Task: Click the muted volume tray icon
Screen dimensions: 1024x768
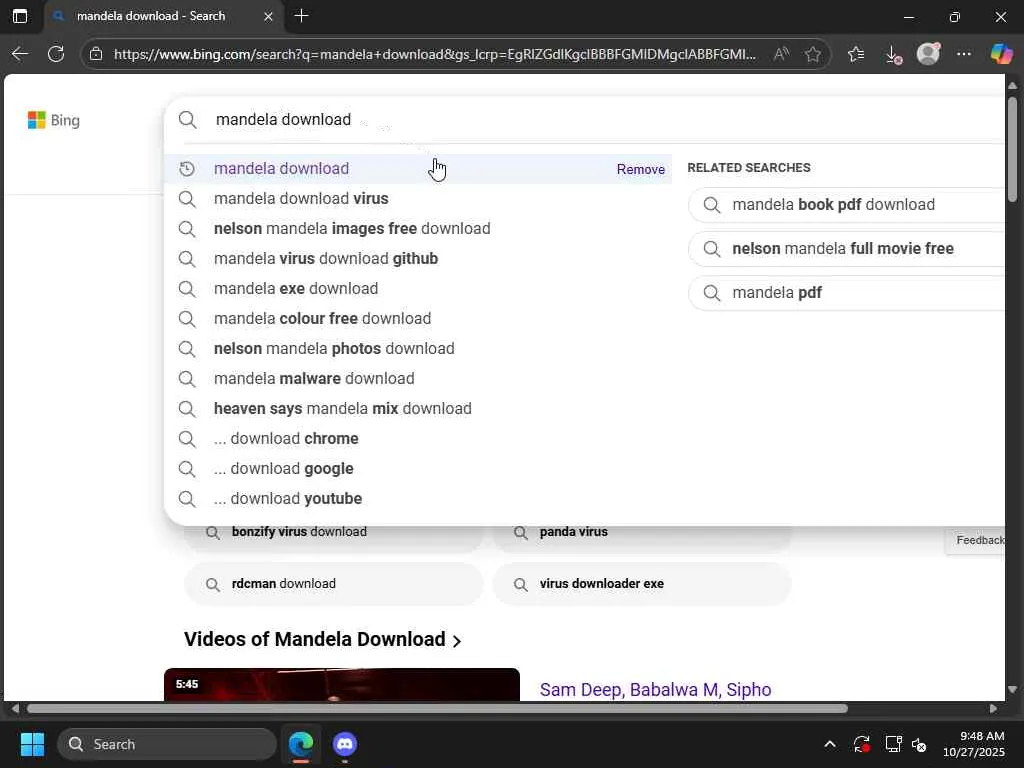Action: pos(919,744)
